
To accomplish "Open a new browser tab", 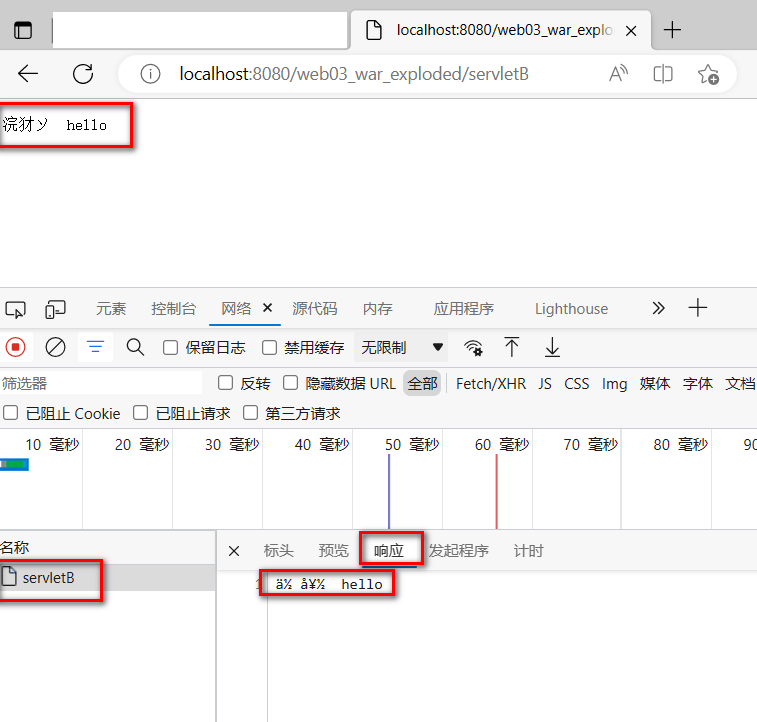I will click(x=672, y=30).
